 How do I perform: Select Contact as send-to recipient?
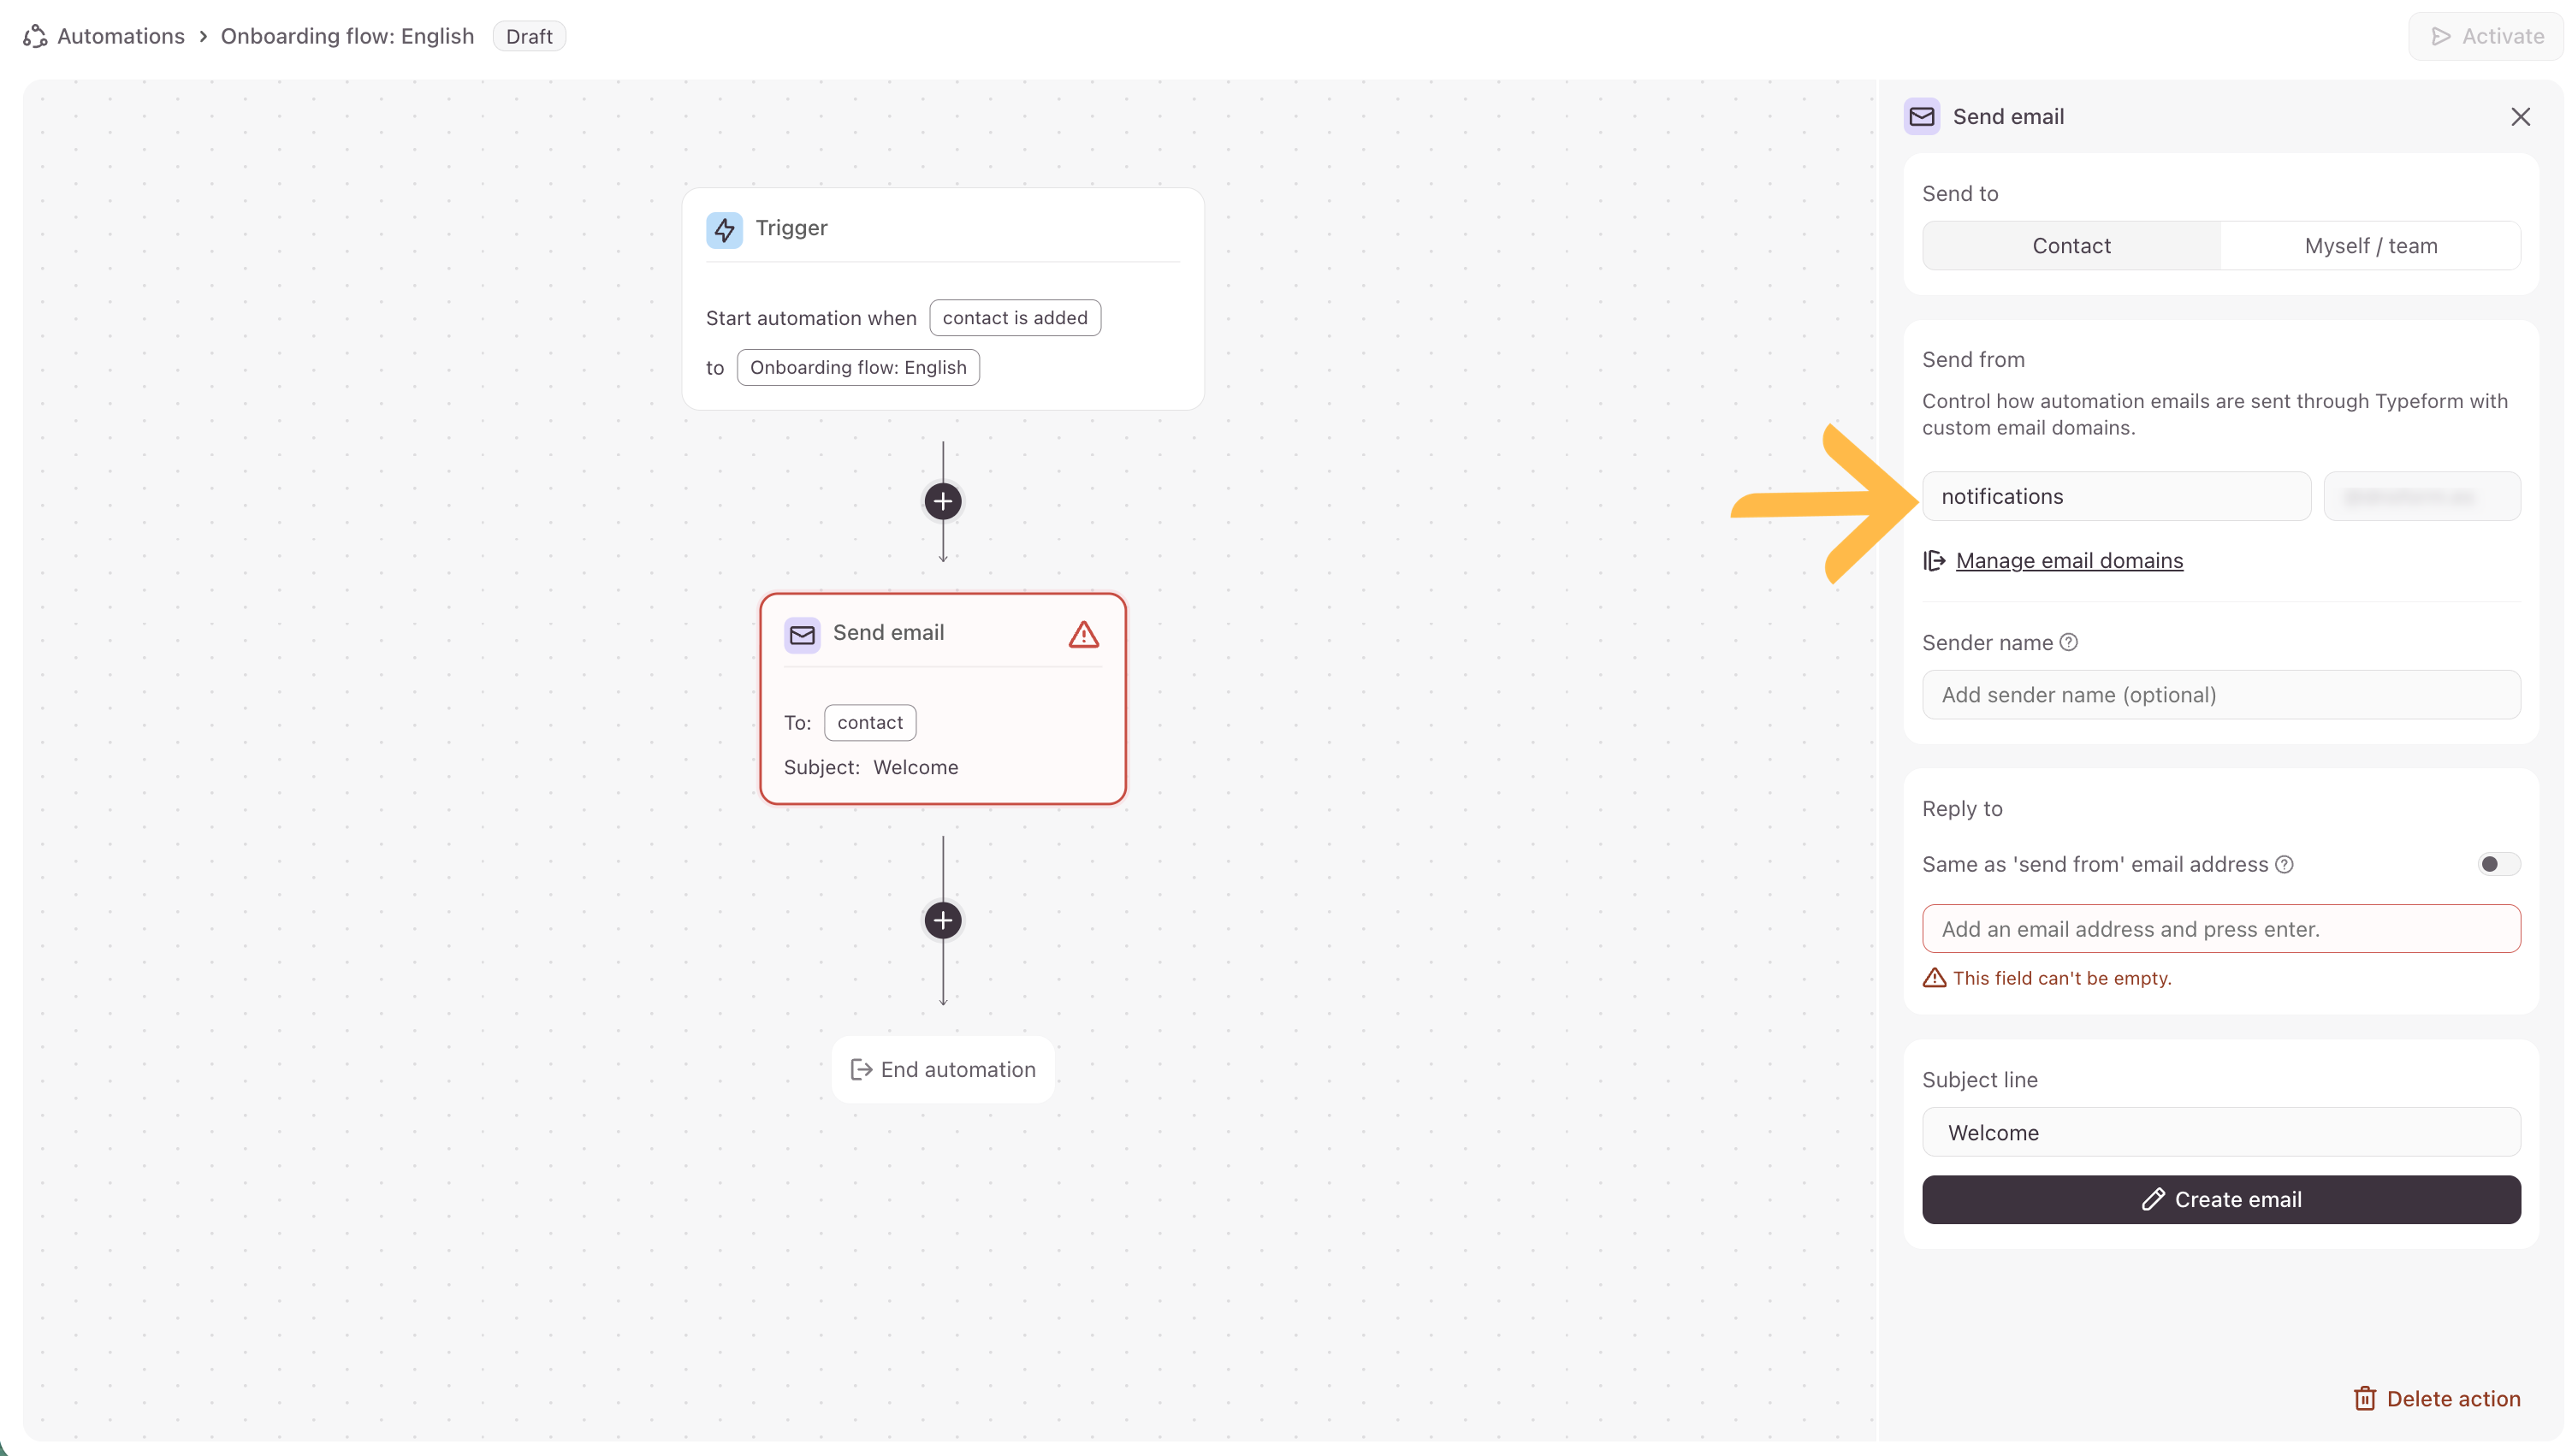click(x=2071, y=246)
